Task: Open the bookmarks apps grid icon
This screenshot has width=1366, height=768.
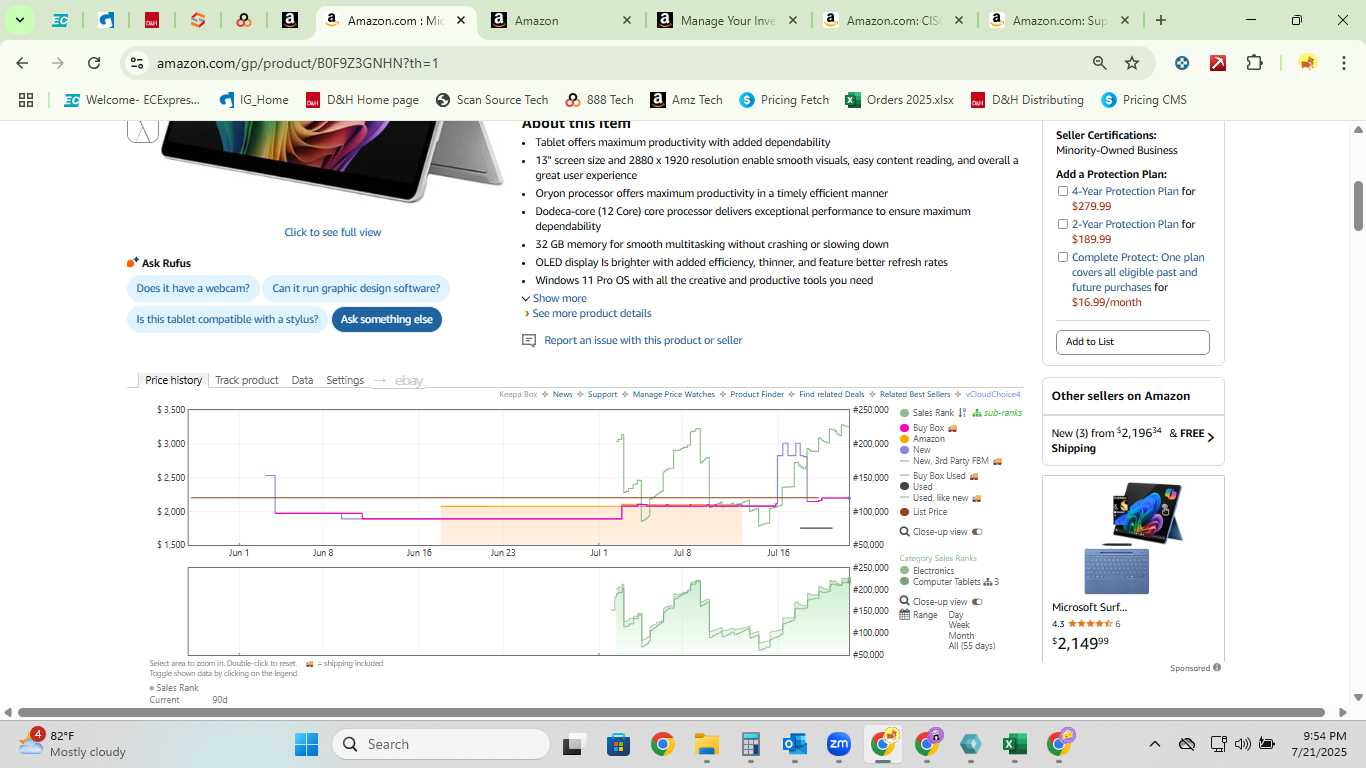Action: pyautogui.click(x=26, y=100)
